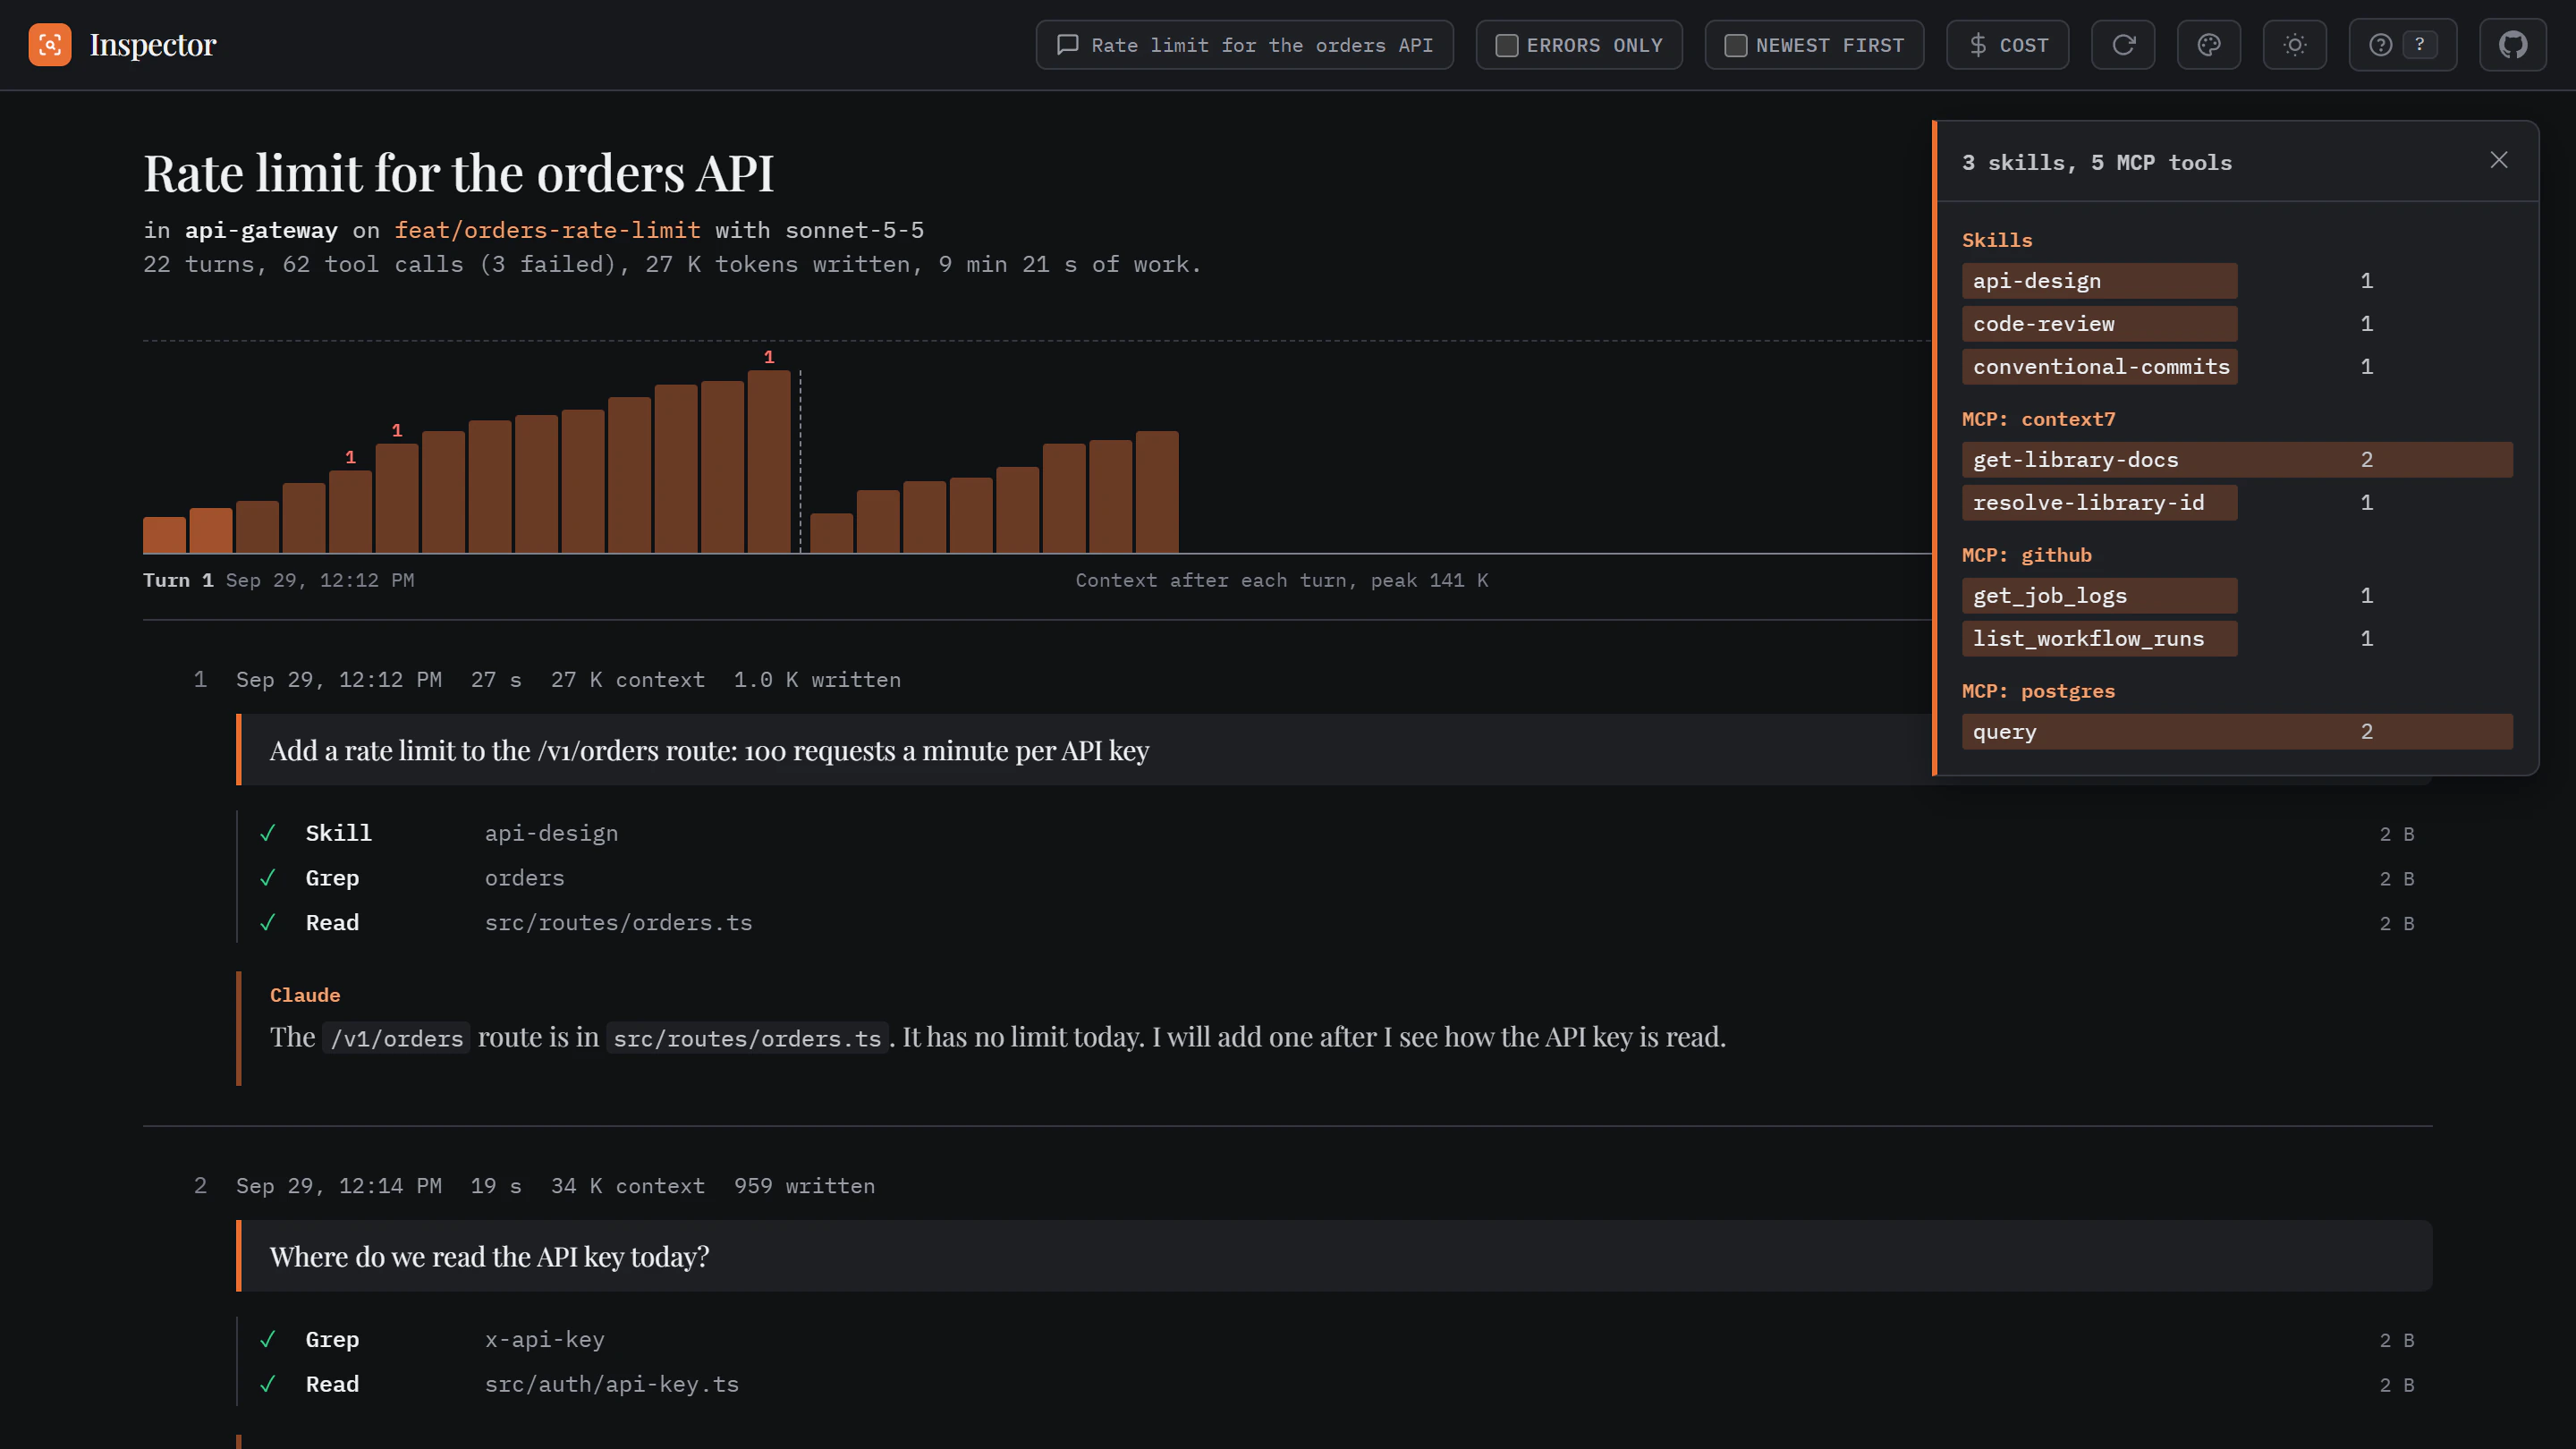2576x1449 pixels.
Task: Click the Inspector logo icon
Action: click(x=50, y=45)
